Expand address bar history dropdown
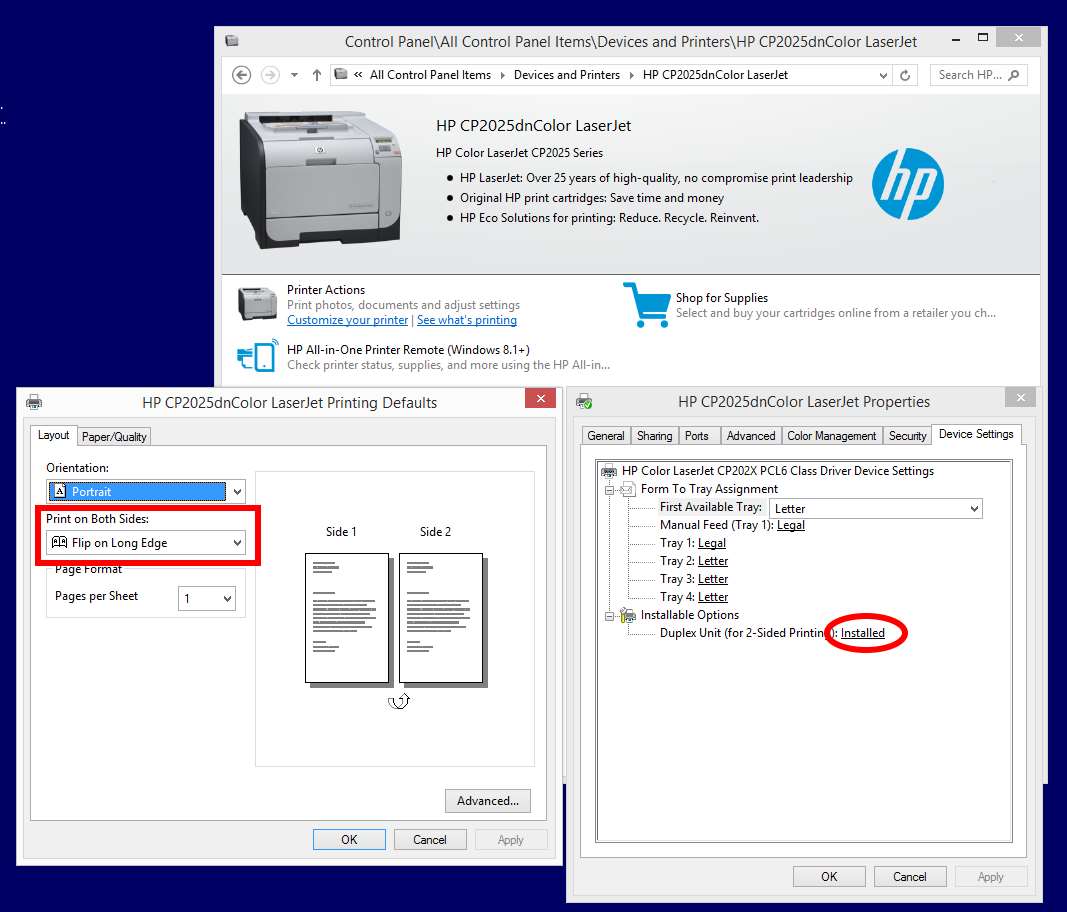 [x=883, y=76]
